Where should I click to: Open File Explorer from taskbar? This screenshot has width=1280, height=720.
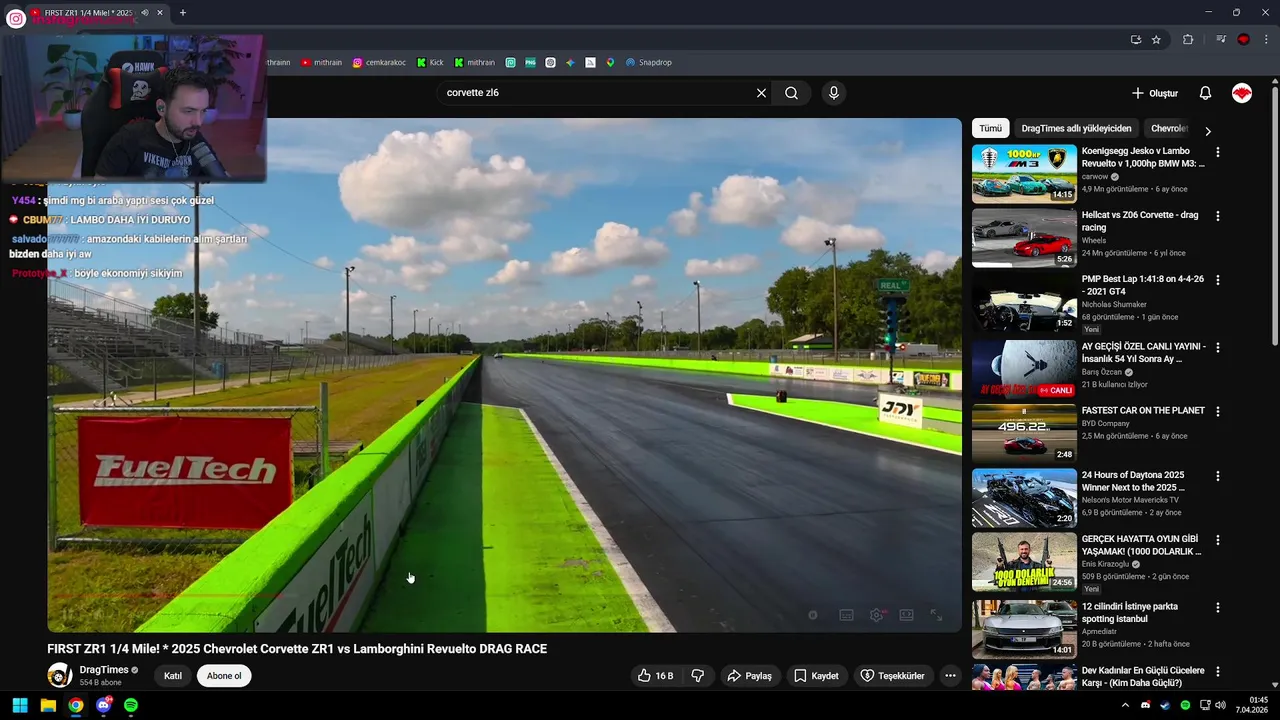[x=48, y=705]
